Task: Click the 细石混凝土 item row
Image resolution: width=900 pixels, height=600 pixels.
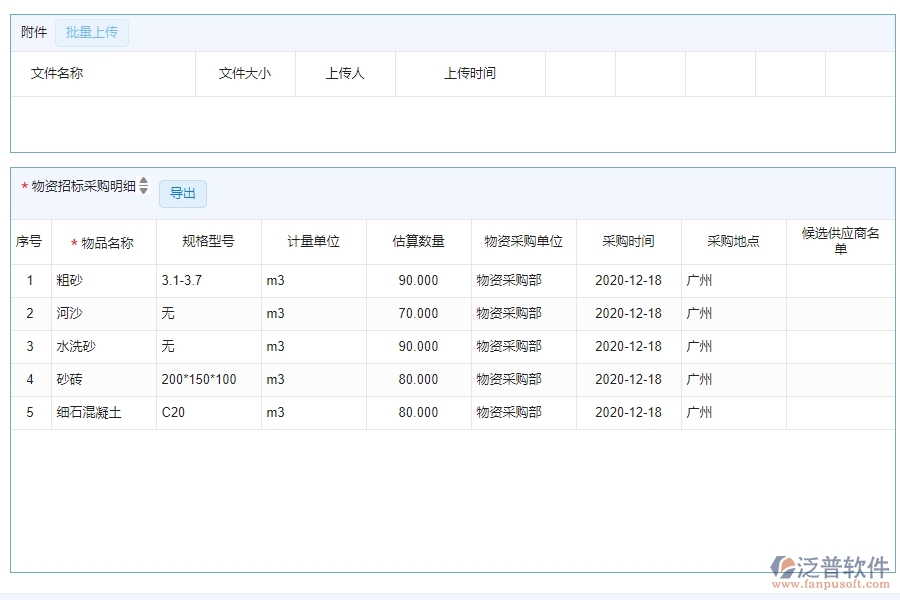Action: pyautogui.click(x=103, y=413)
